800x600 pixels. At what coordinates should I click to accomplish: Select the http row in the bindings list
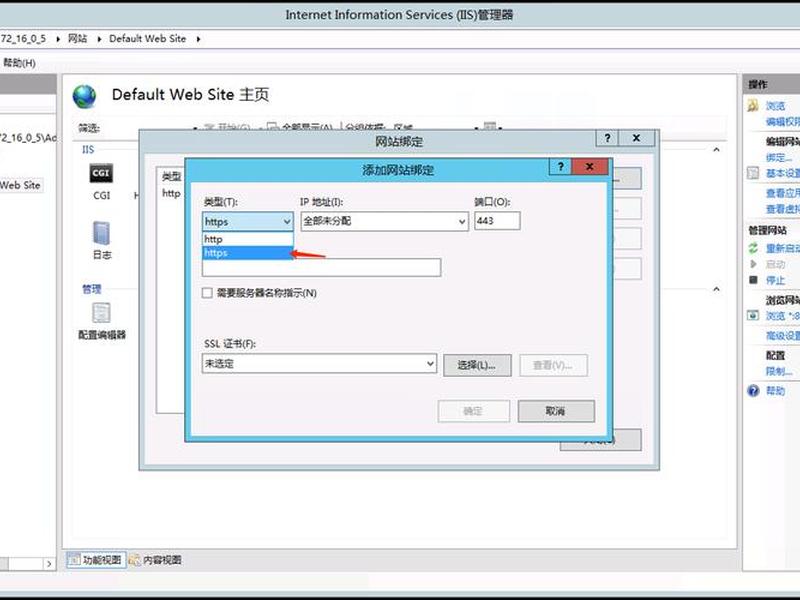point(171,193)
